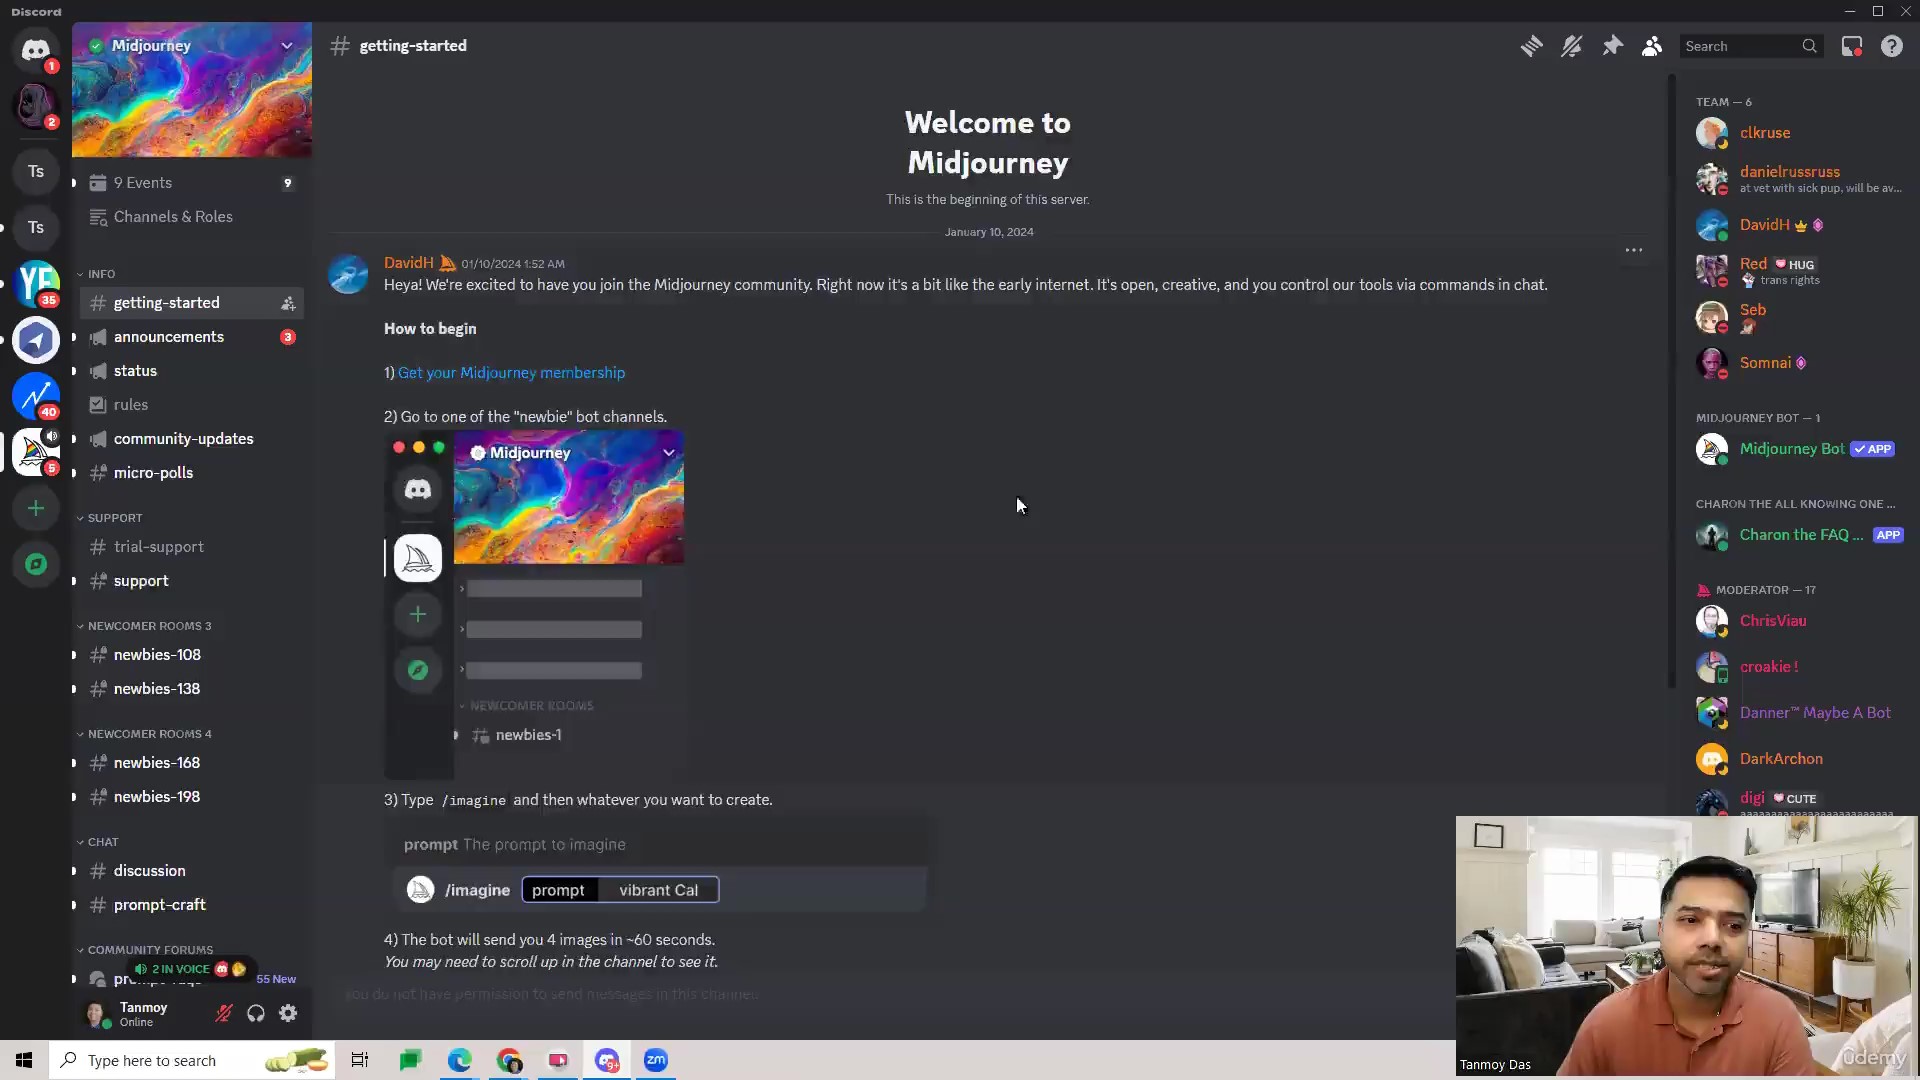
Task: Open Task View on taskbar
Action: [360, 1060]
